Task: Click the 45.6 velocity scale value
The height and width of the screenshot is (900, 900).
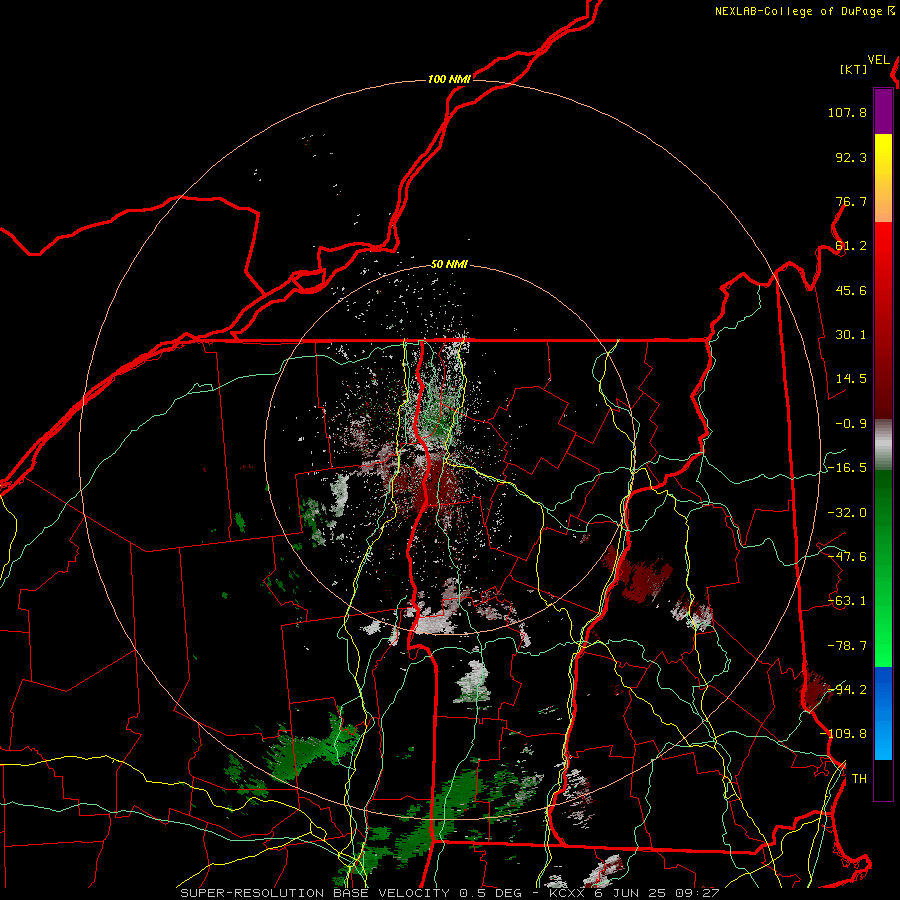Action: 851,290
